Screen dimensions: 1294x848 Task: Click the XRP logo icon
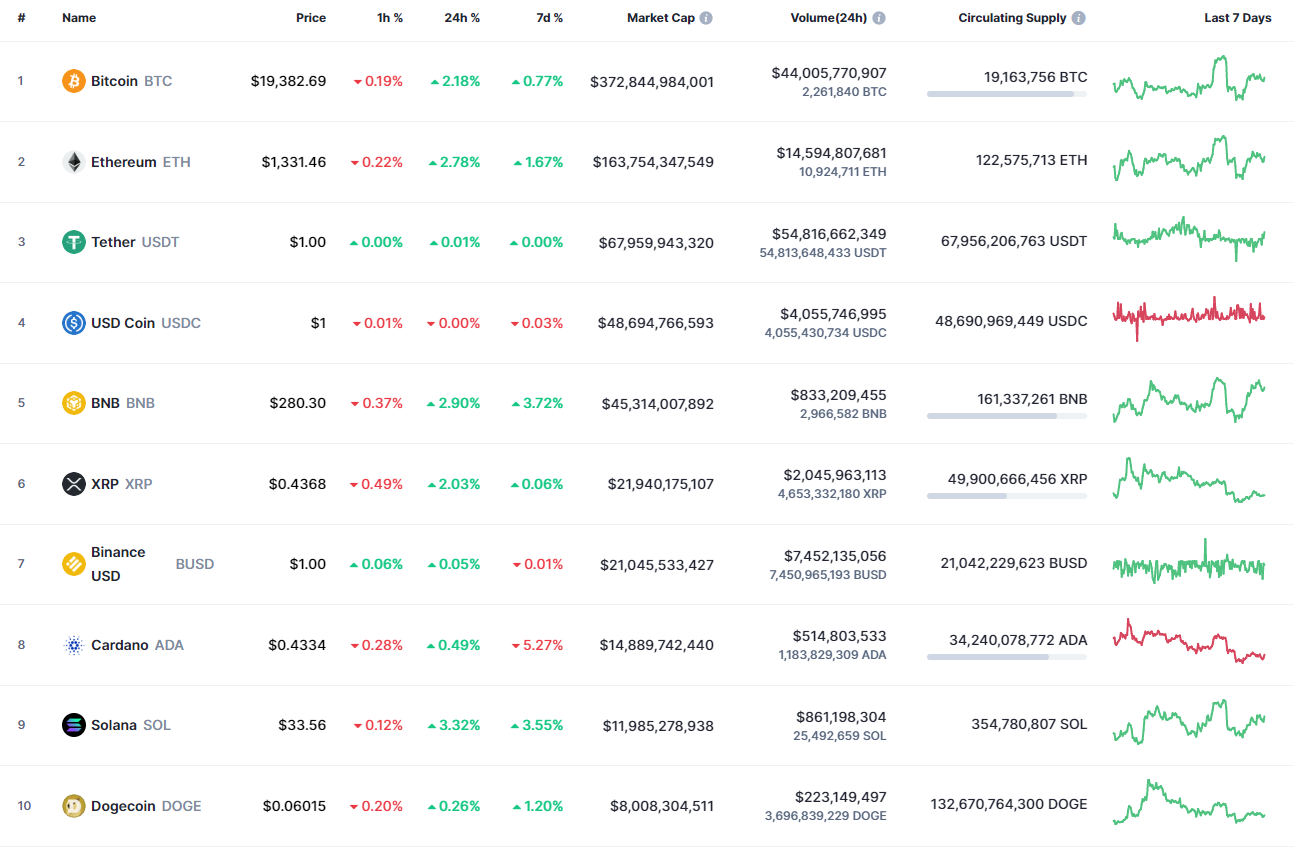pos(73,483)
